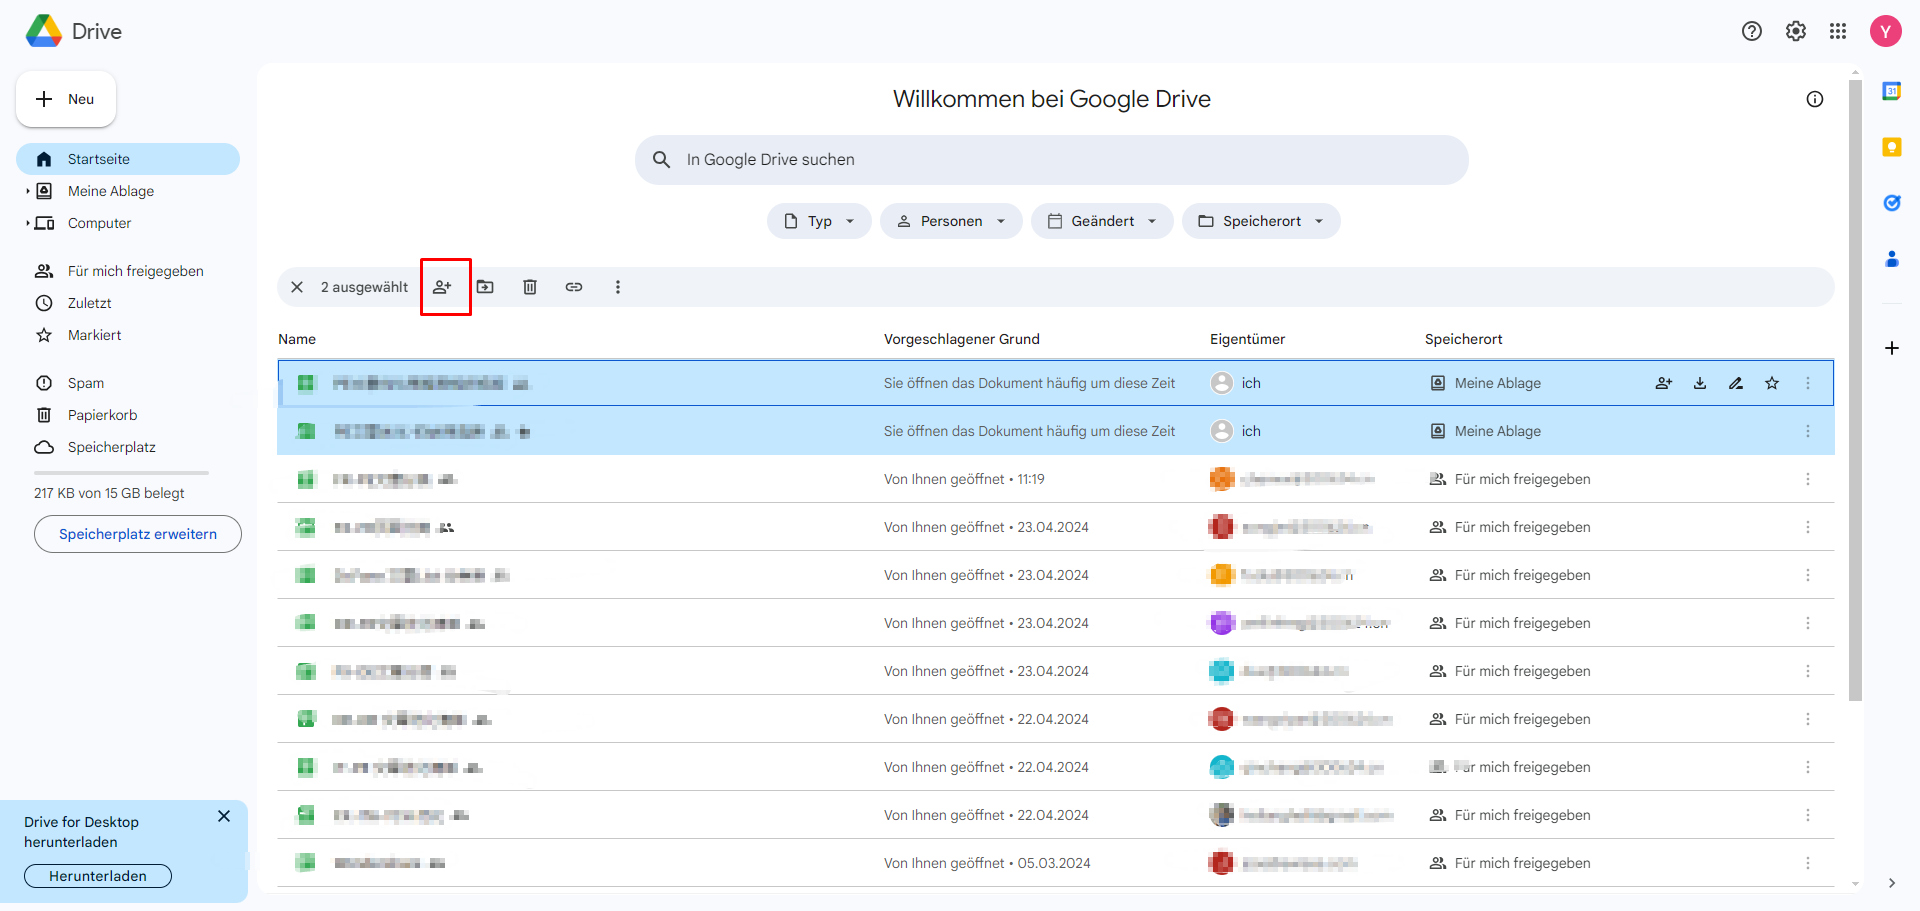
Task: Open Settings gear icon
Action: 1796,31
